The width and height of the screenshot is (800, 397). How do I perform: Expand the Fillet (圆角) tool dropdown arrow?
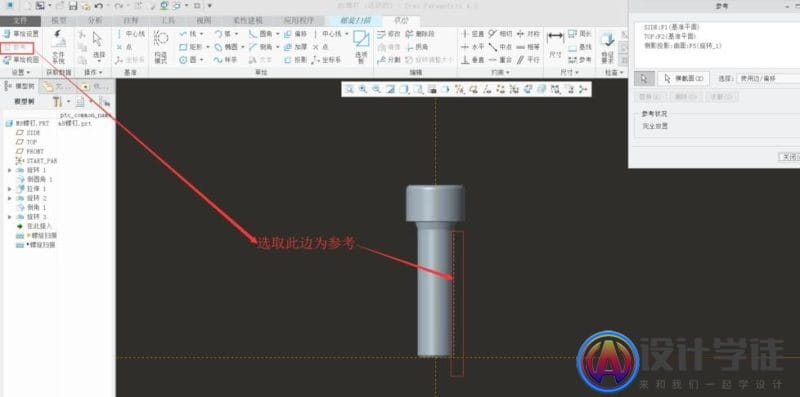point(278,34)
